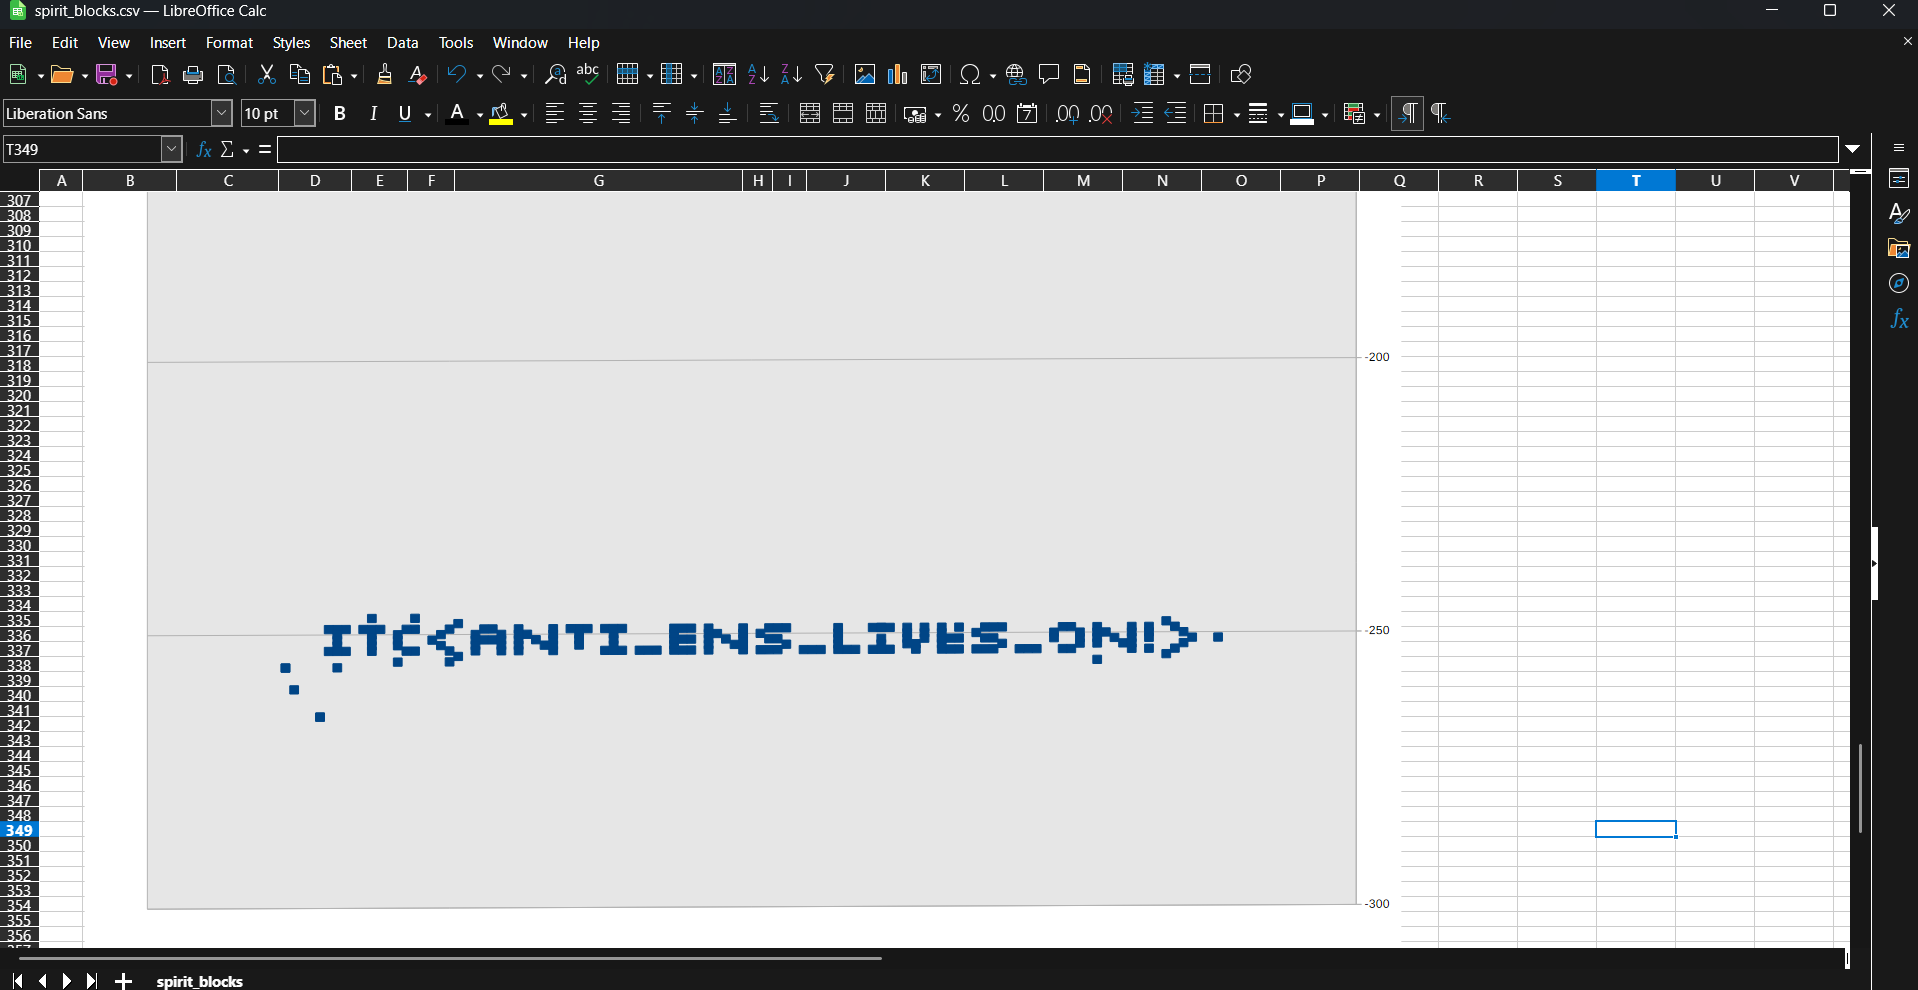This screenshot has height=990, width=1918.
Task: Open Font Size dropdown
Action: 305,113
